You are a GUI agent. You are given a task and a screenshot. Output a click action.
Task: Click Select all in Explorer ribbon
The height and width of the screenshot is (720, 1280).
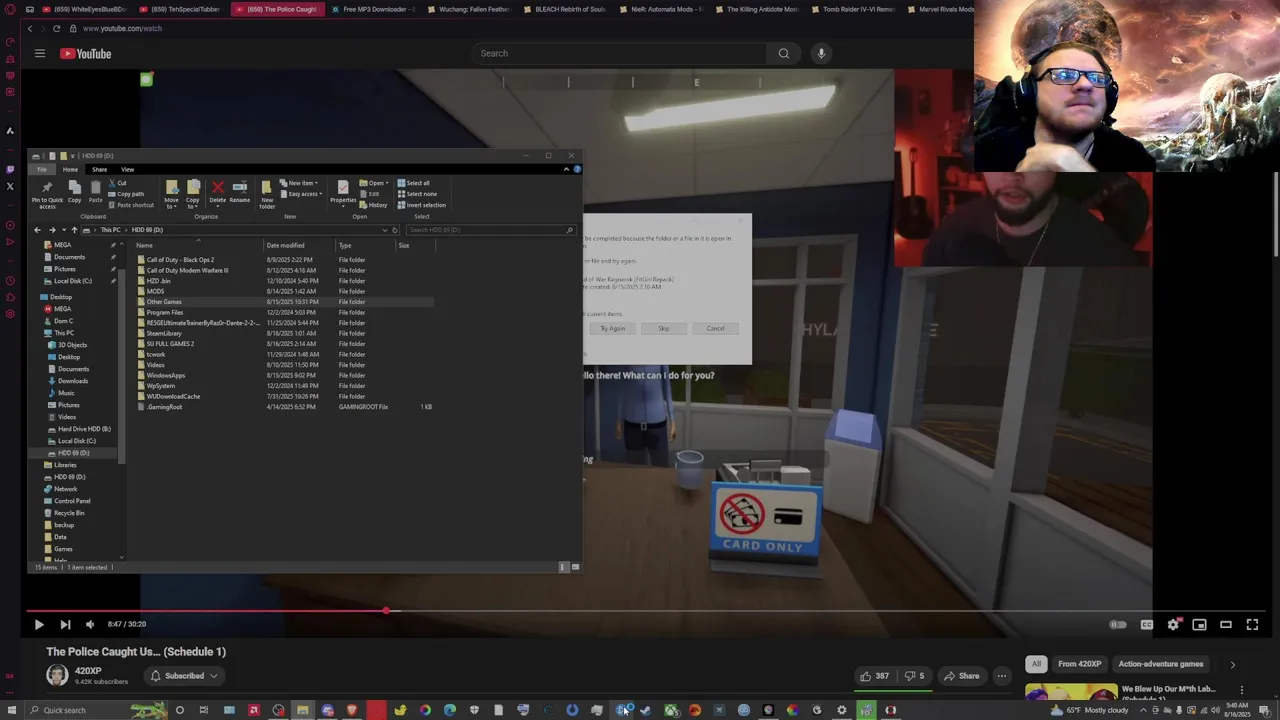[413, 183]
